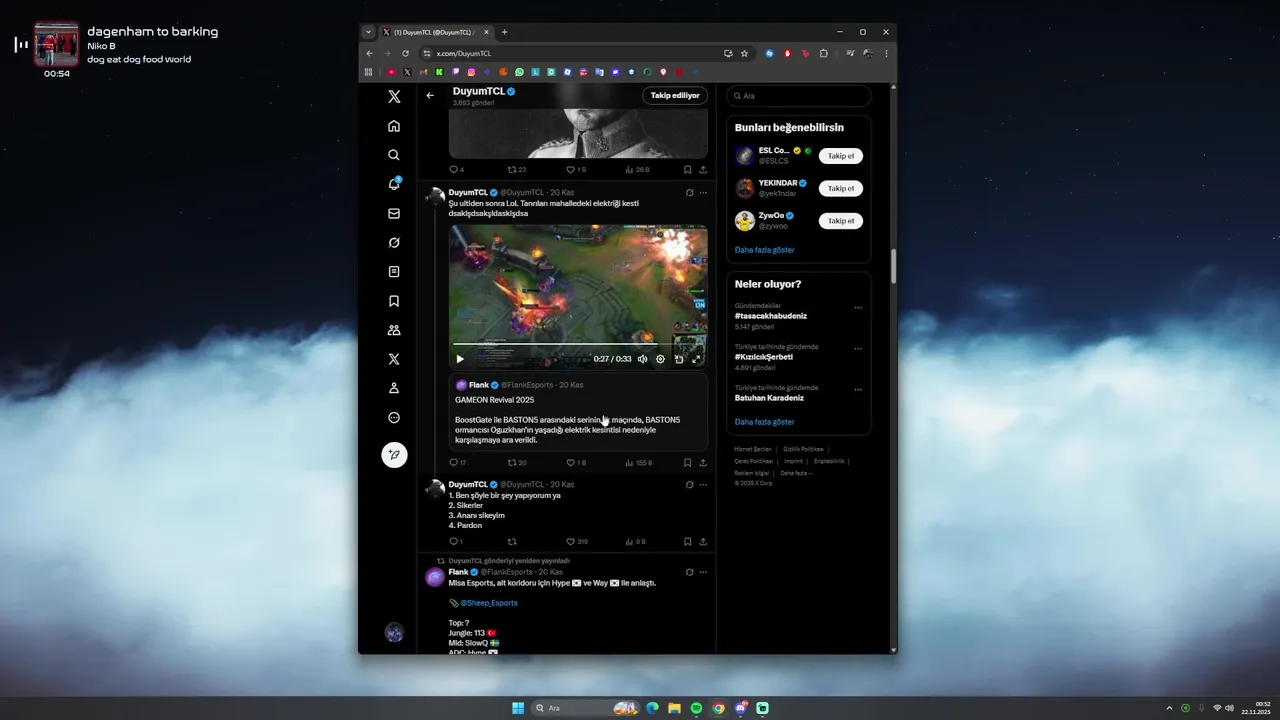The image size is (1280, 720).
Task: Open the Explore search icon in sidebar
Action: click(394, 155)
